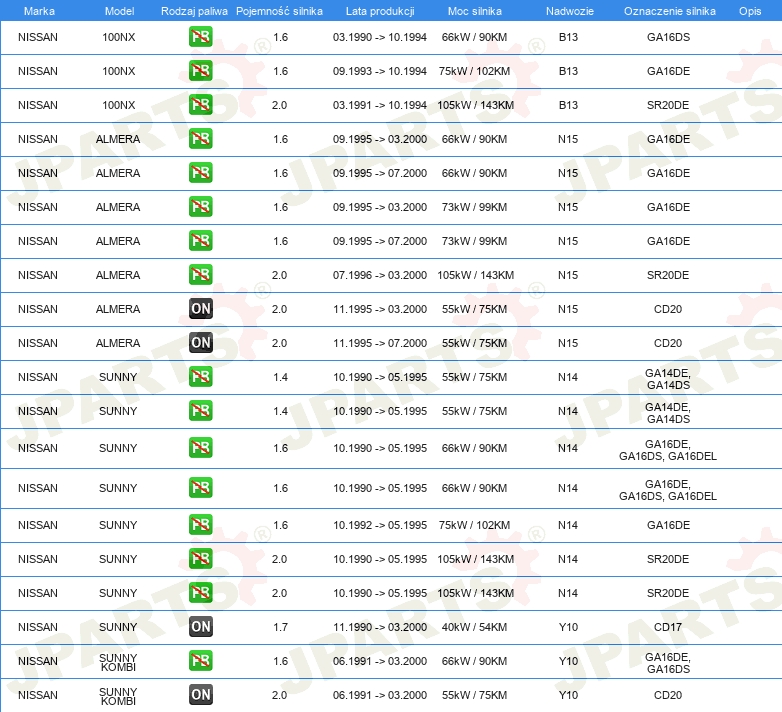Click the Lata produkcji column header
Screen dimensions: 782x712
coord(380,11)
